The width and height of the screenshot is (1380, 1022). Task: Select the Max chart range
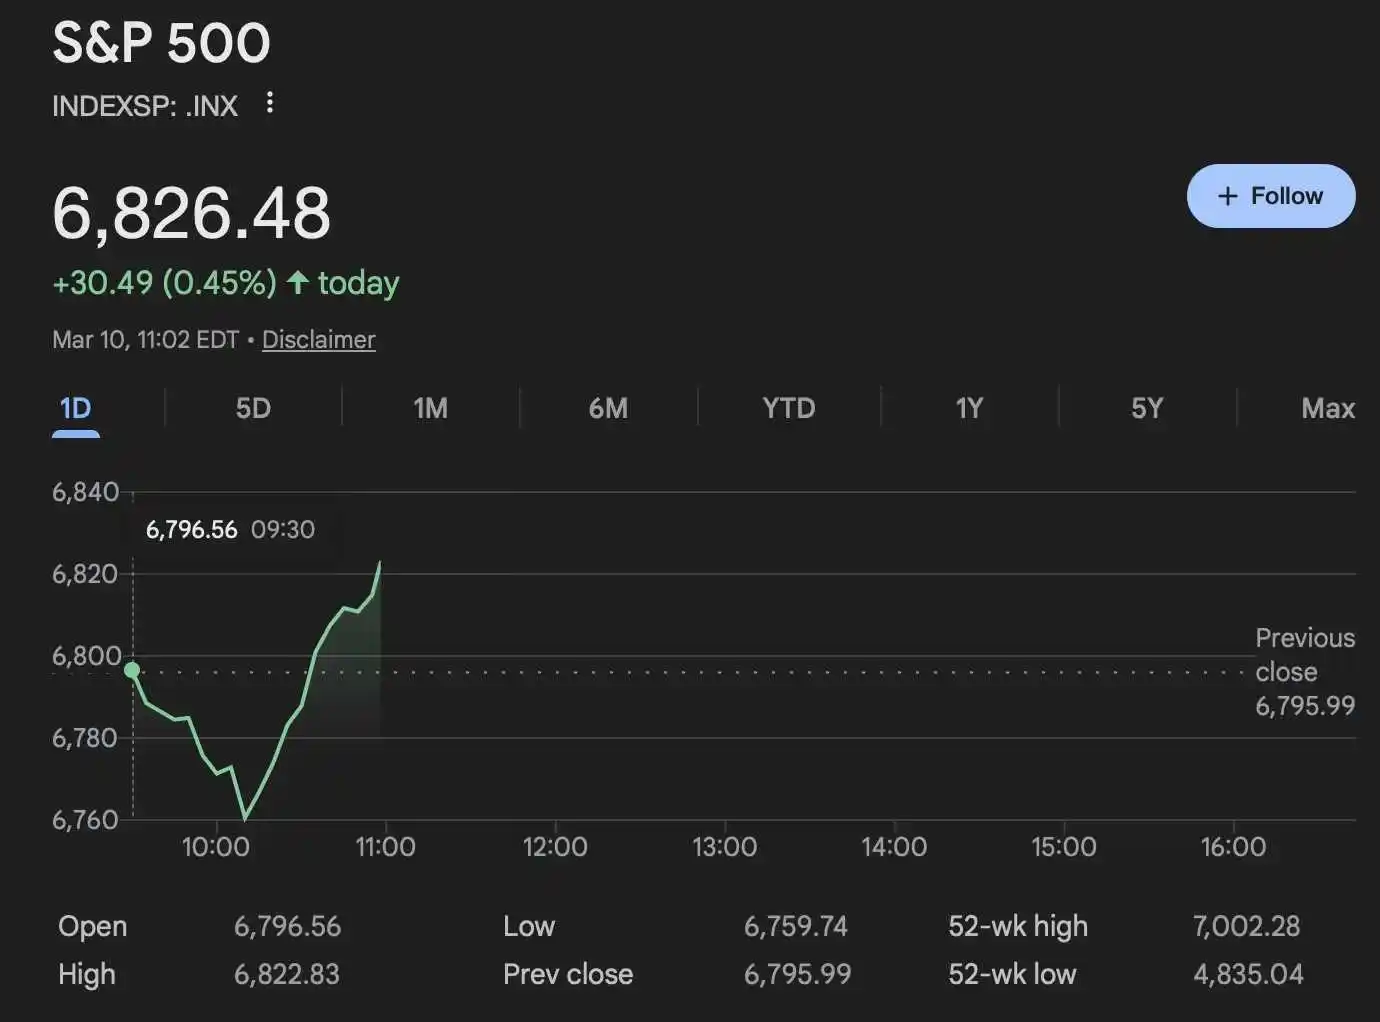pyautogui.click(x=1326, y=408)
